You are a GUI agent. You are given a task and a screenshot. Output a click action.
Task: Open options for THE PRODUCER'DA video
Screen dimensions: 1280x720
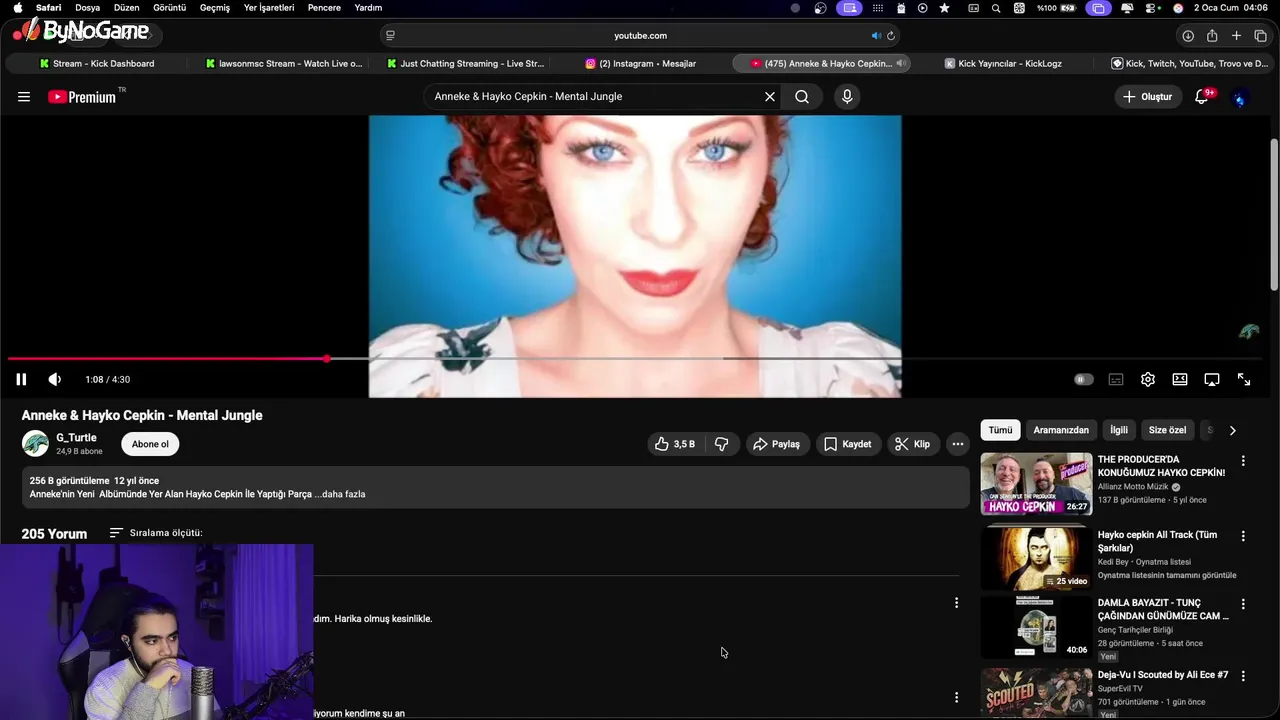click(1243, 461)
